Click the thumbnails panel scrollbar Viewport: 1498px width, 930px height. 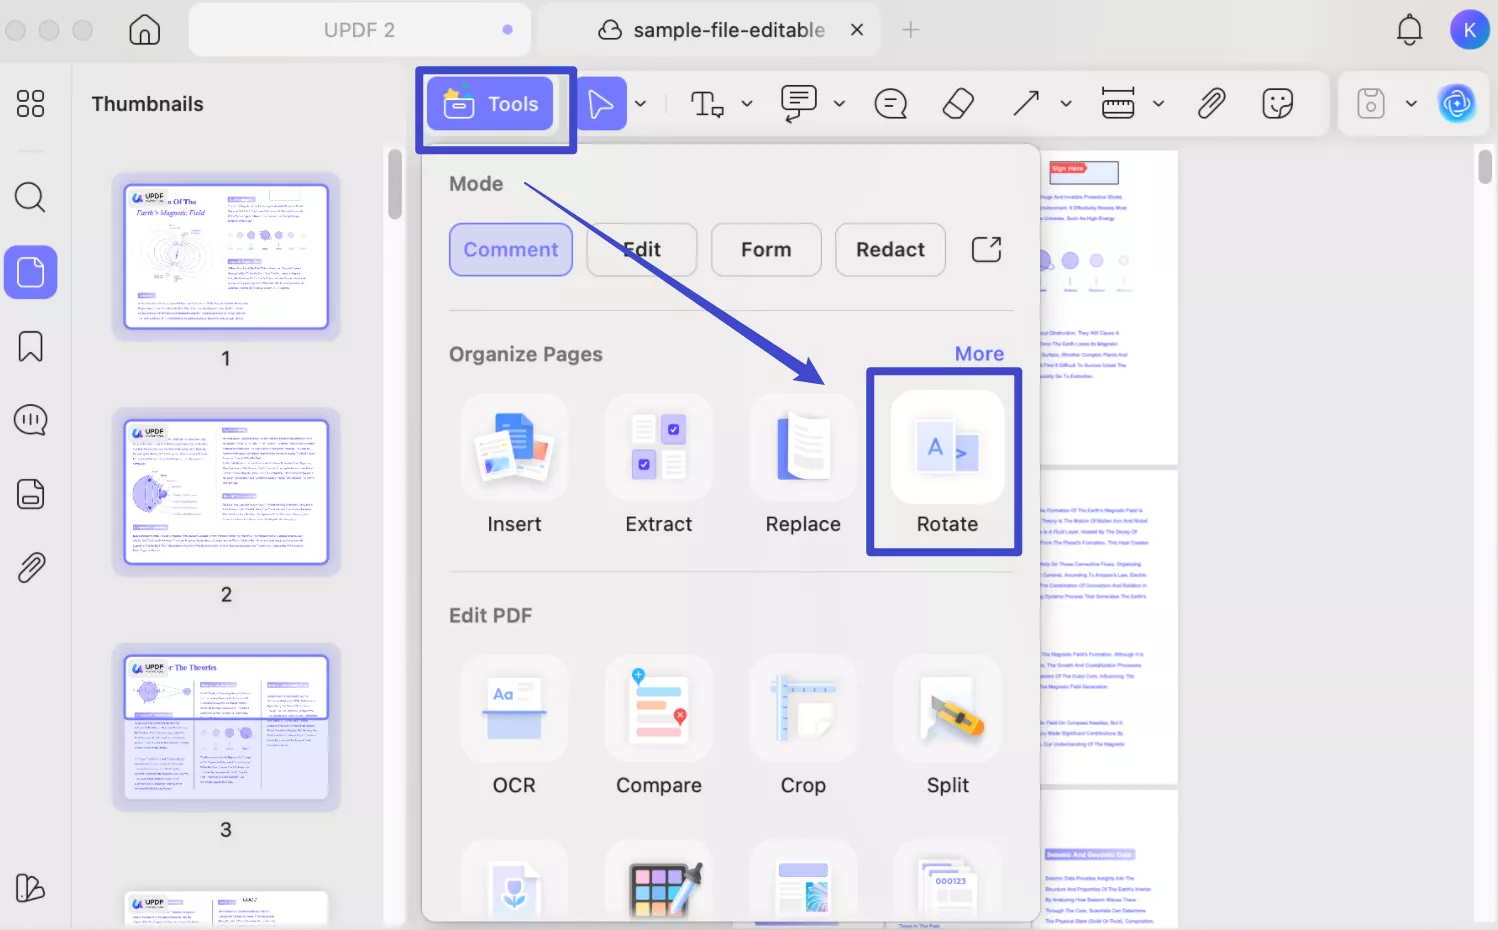click(395, 184)
